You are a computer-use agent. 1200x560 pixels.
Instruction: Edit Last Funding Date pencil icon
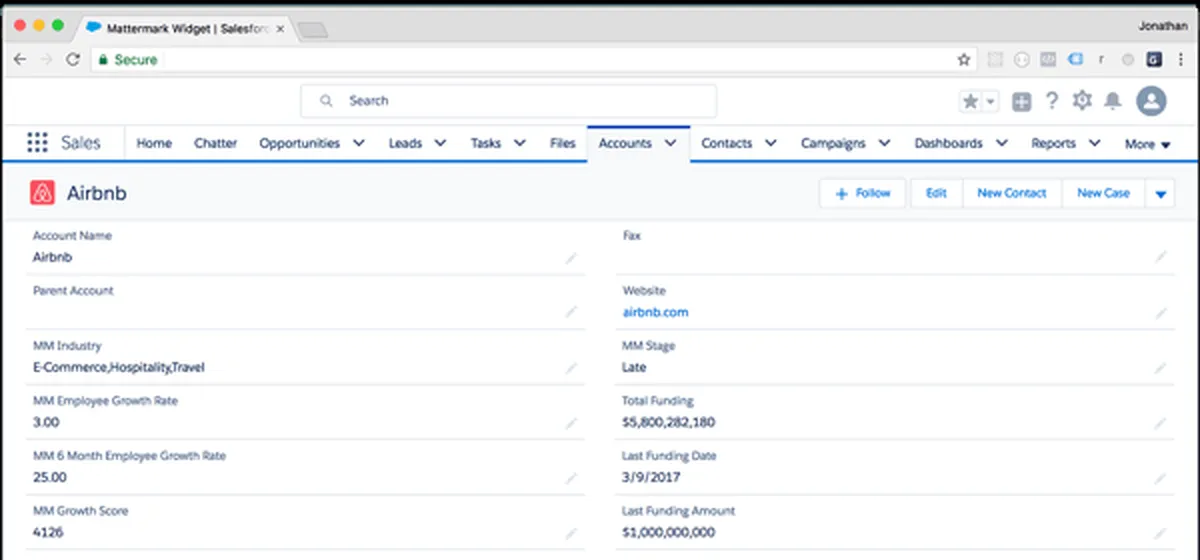point(1161,478)
